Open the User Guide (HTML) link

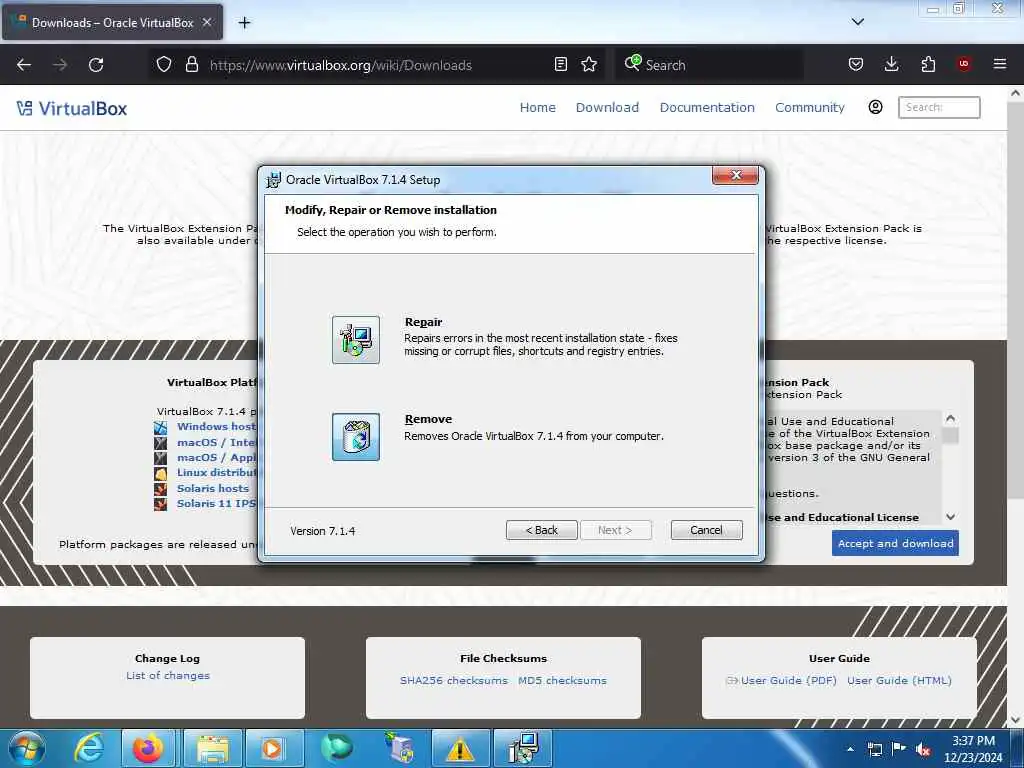[x=899, y=680]
